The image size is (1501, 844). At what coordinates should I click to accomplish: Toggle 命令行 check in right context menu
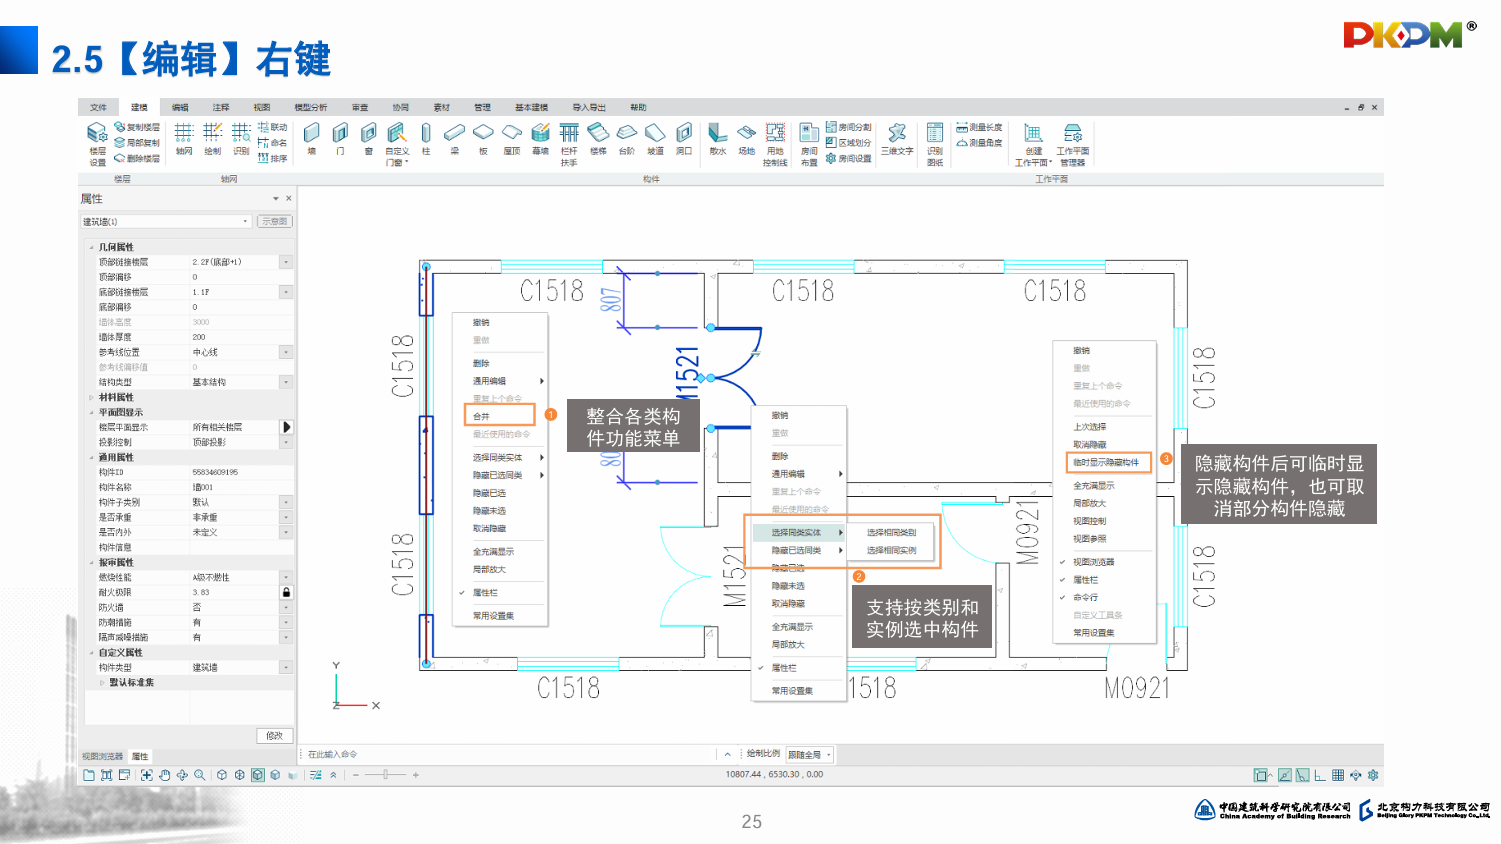1085,597
